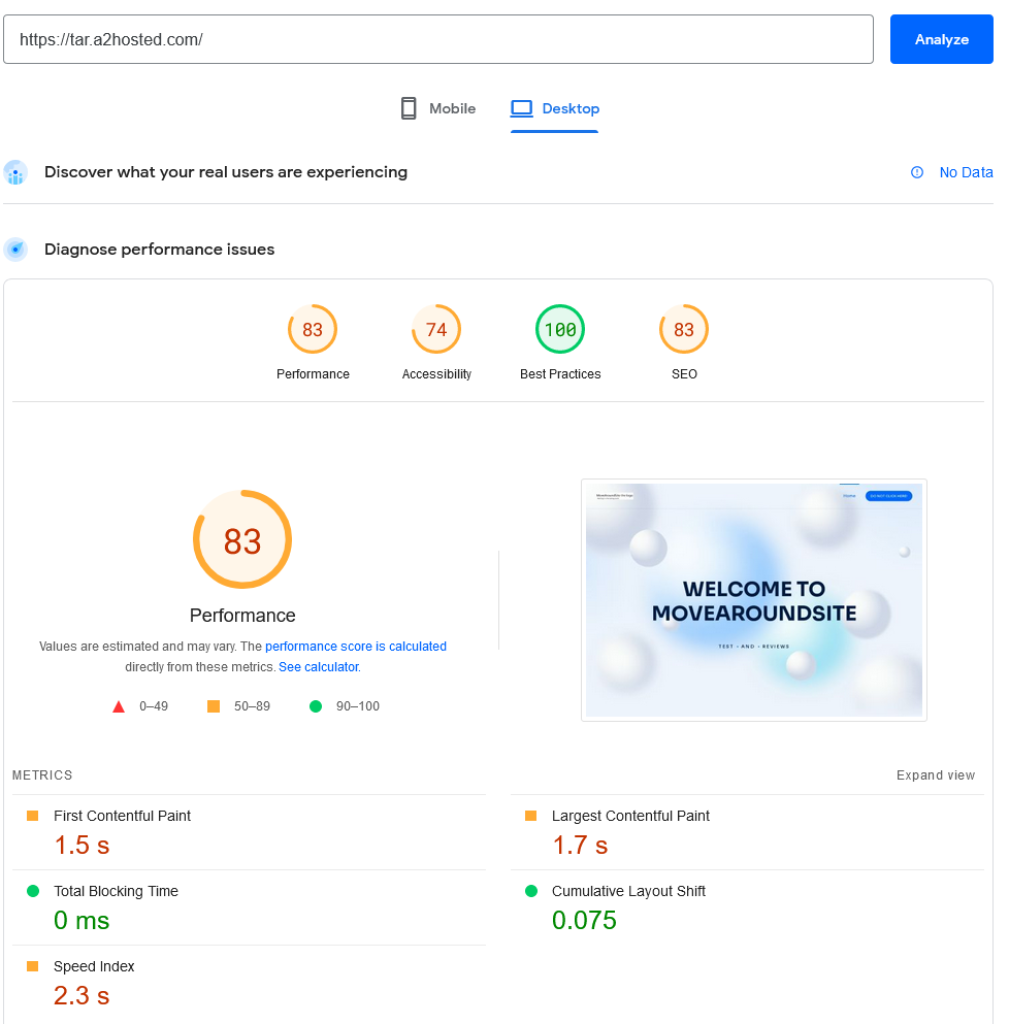This screenshot has width=1009, height=1024.
Task: Click orange square beside First Contentful Paint
Action: (x=33, y=816)
